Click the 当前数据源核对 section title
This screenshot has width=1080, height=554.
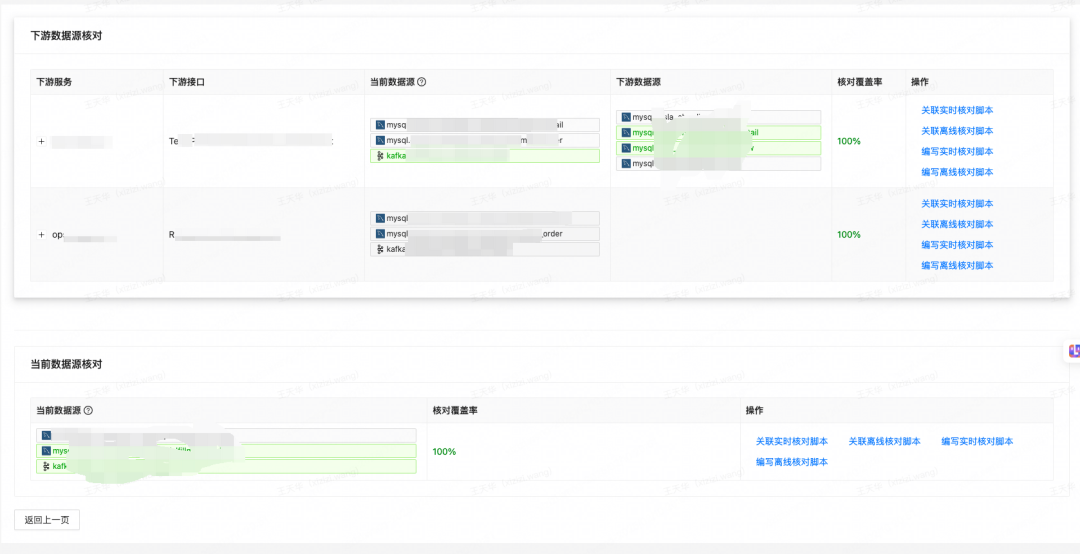pos(66,365)
